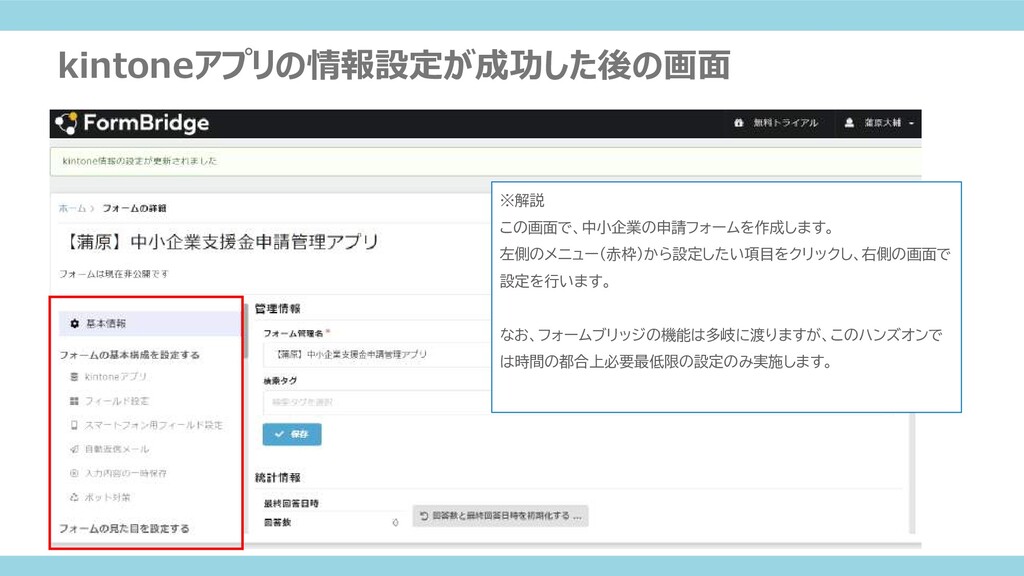Click the 検索タグ label
The image size is (1024, 576).
coord(280,381)
